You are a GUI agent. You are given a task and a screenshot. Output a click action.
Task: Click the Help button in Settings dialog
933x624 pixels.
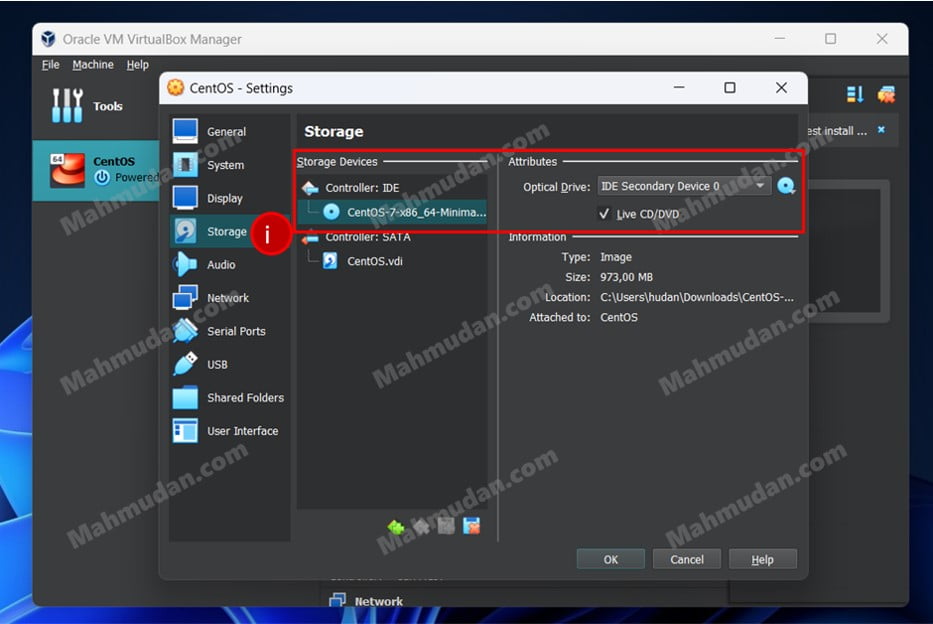coord(762,559)
